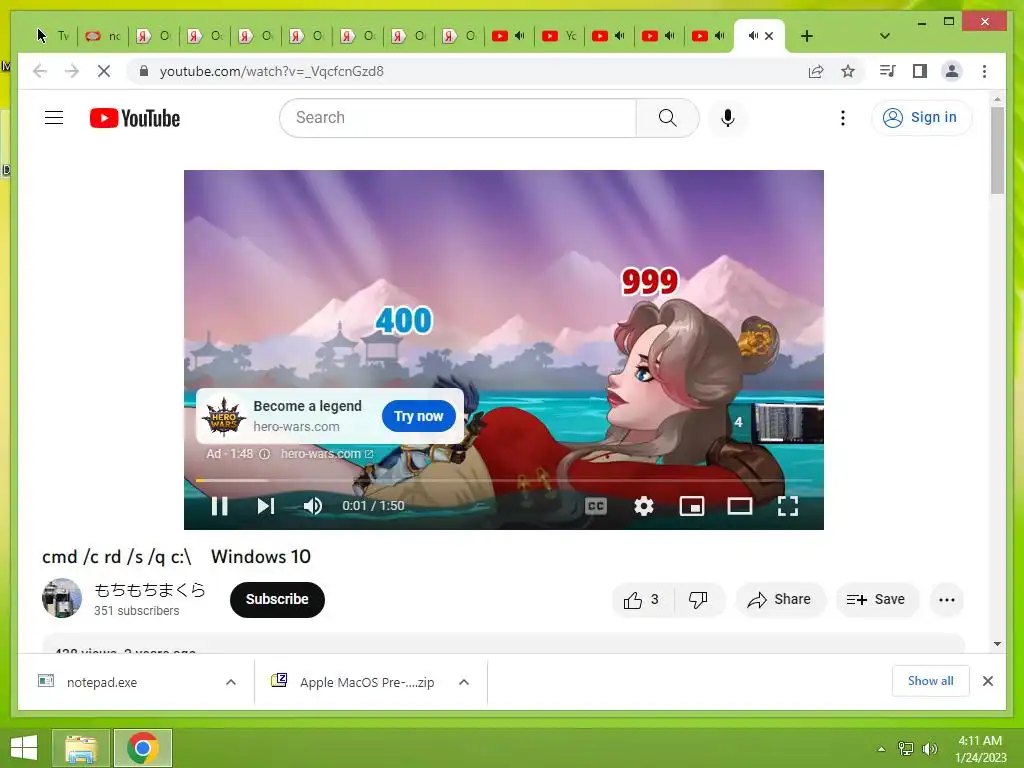Image resolution: width=1024 pixels, height=768 pixels.
Task: Show ad info icon next to Ad 1:48
Action: click(x=264, y=454)
